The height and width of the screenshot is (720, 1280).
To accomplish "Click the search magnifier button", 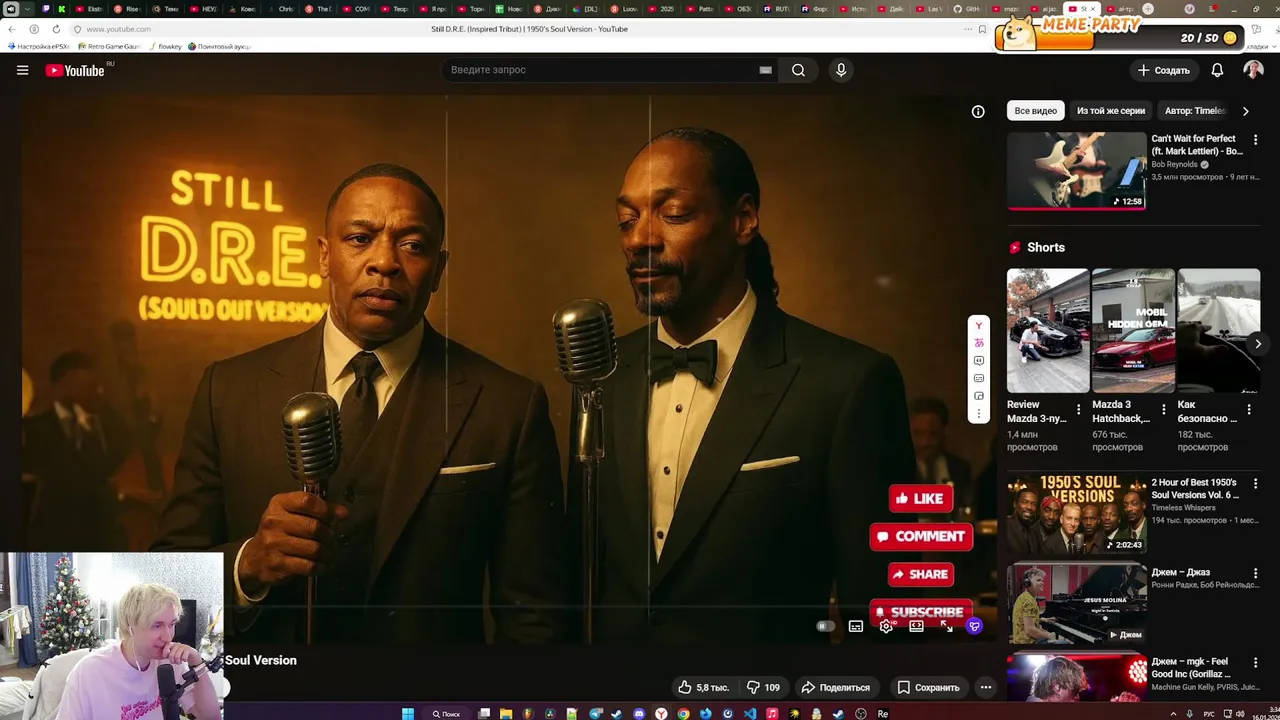I will click(798, 70).
